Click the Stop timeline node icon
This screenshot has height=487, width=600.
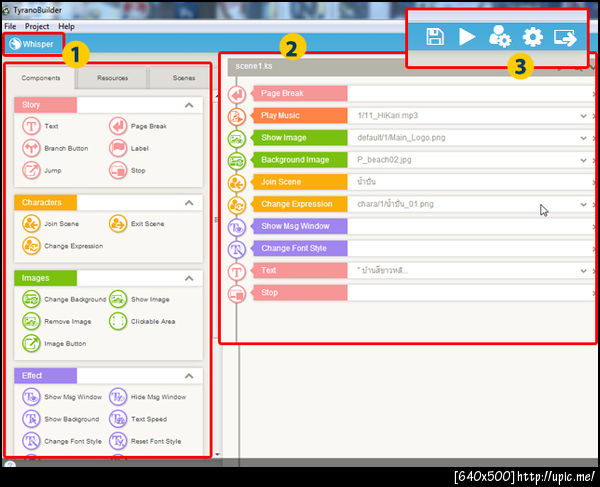pyautogui.click(x=237, y=294)
